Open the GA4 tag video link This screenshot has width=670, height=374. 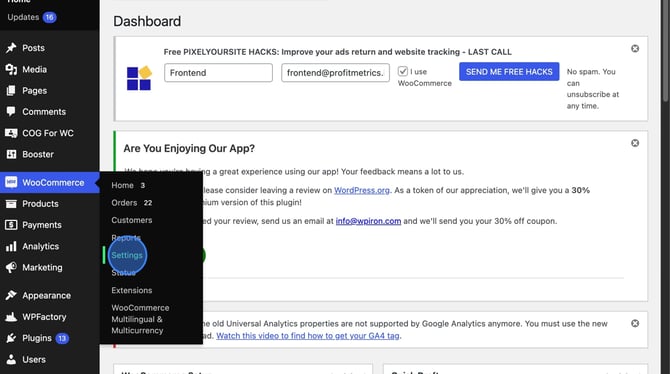point(308,336)
